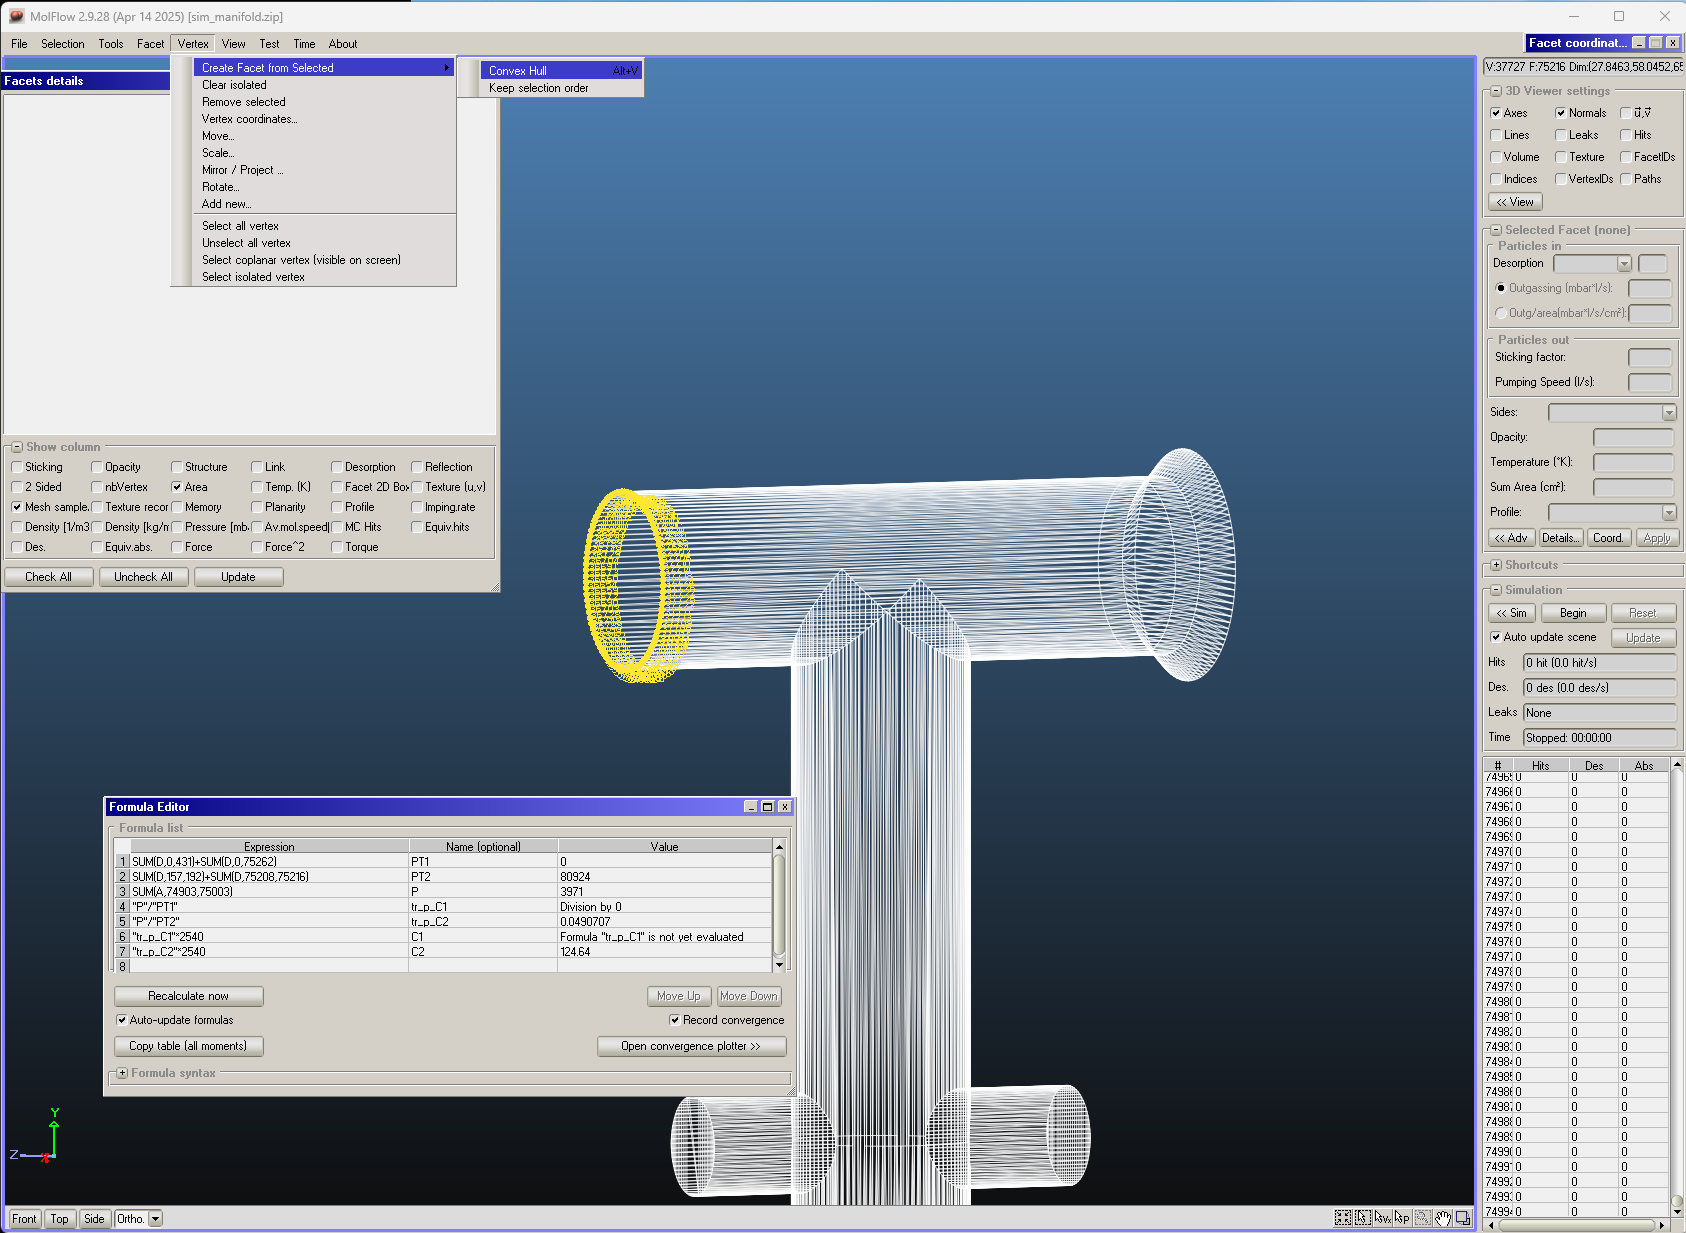This screenshot has height=1233, width=1686.
Task: Activate the trajectory point selection tool
Action: (1403, 1218)
